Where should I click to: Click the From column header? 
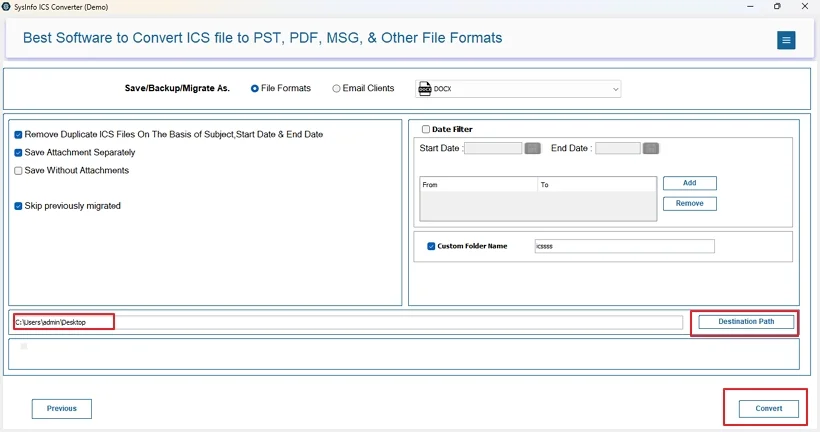(x=479, y=185)
